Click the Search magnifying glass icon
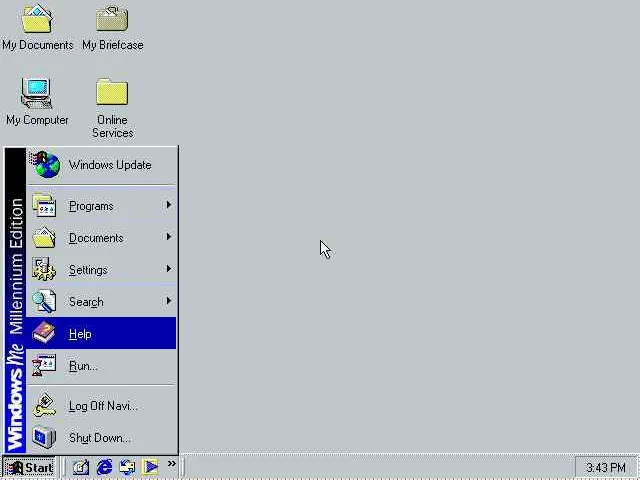 (x=44, y=301)
